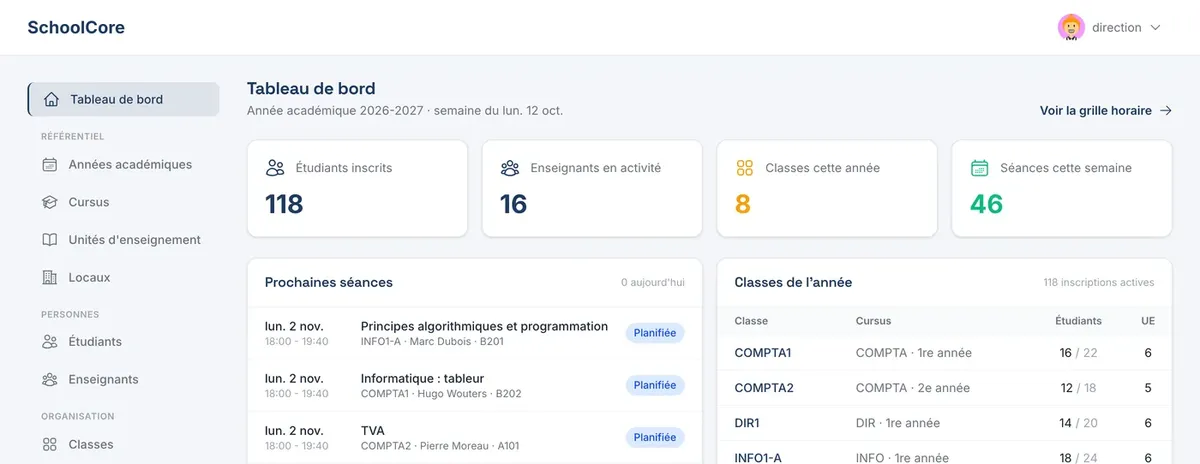Click the group icon beside Enseignants menu

pyautogui.click(x=50, y=379)
